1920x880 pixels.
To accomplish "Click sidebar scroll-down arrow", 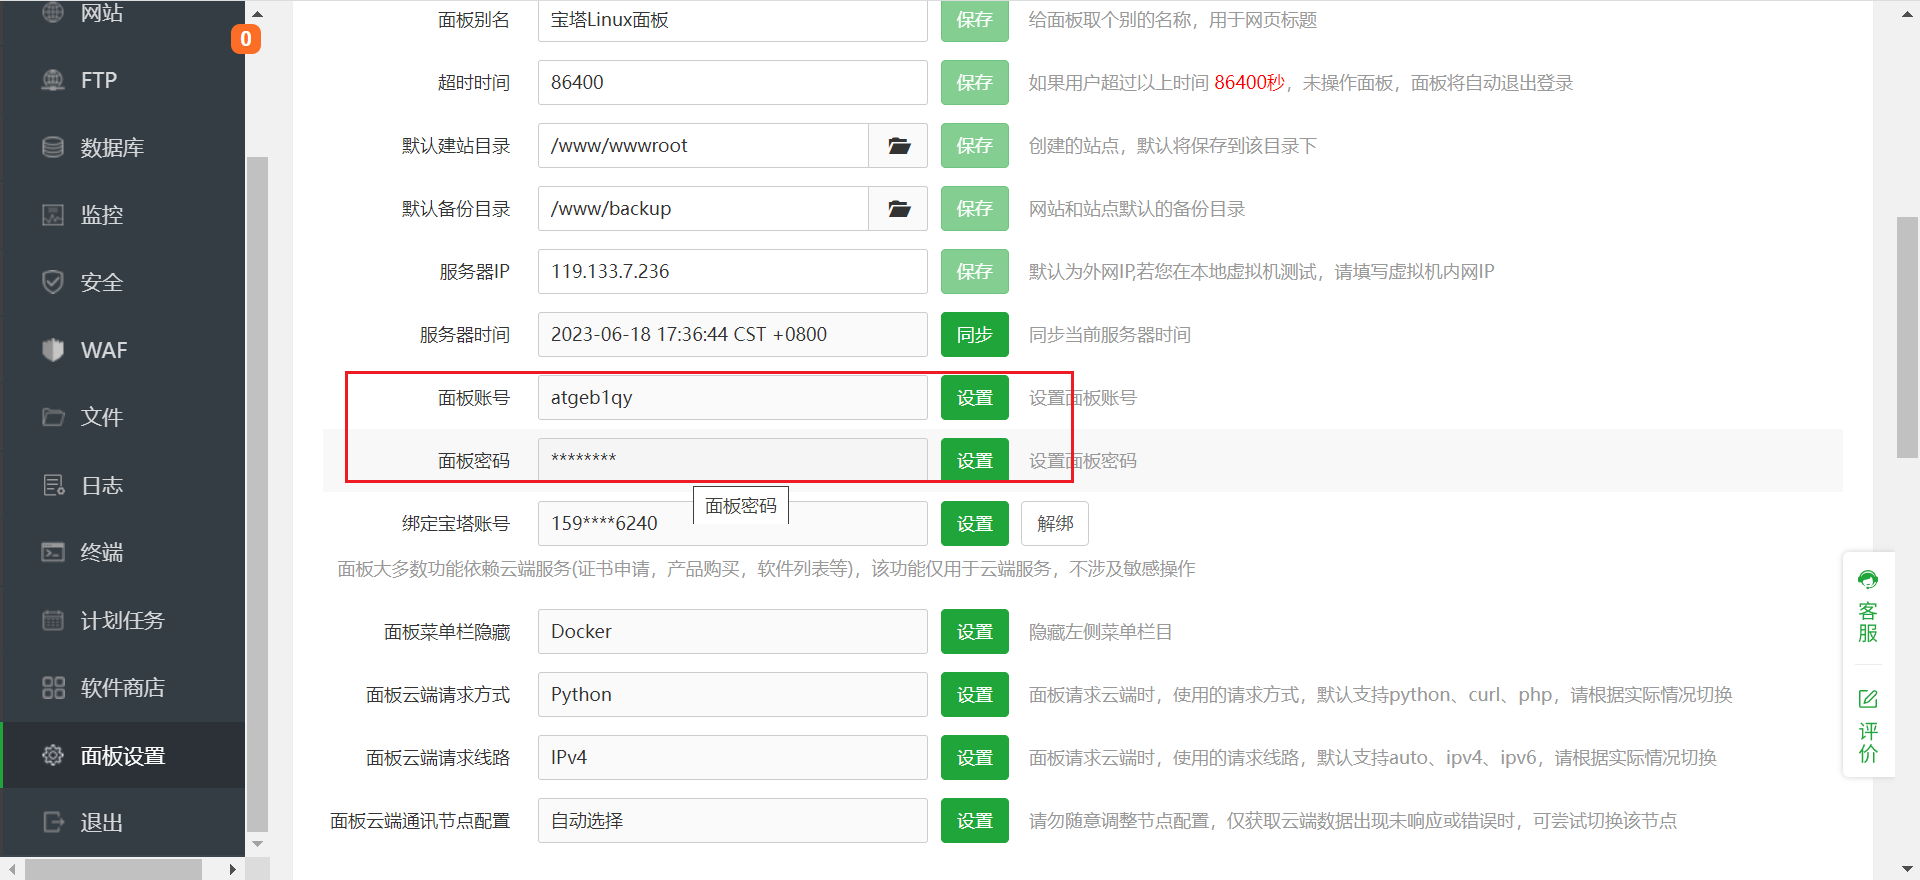I will point(257,844).
